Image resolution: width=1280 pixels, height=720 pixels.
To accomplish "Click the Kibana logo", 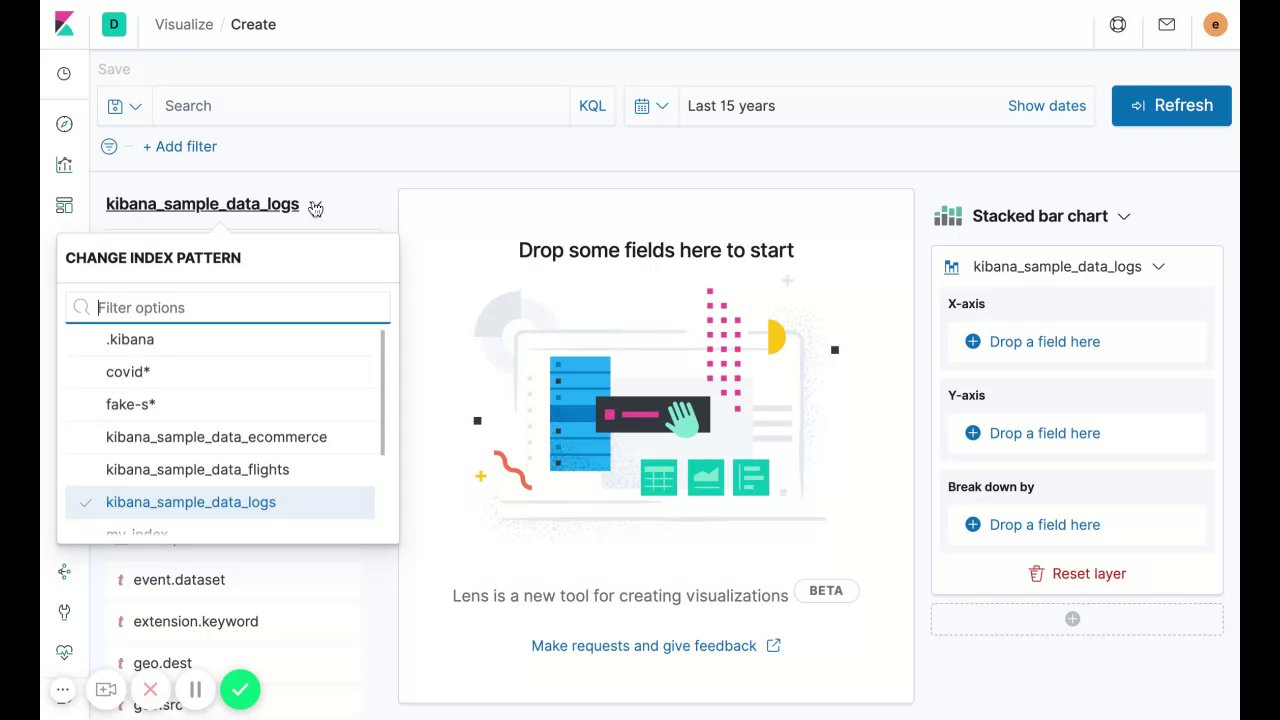I will click(x=64, y=24).
